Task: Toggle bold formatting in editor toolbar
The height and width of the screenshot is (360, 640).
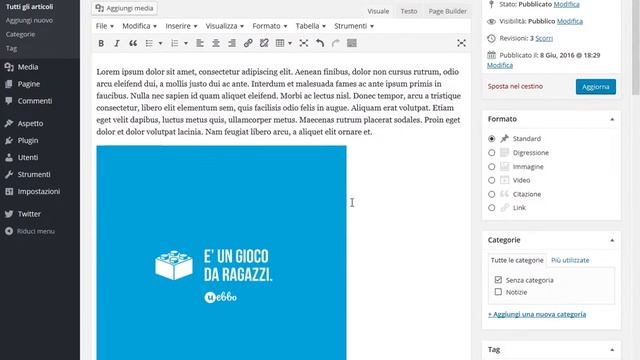Action: 101,43
